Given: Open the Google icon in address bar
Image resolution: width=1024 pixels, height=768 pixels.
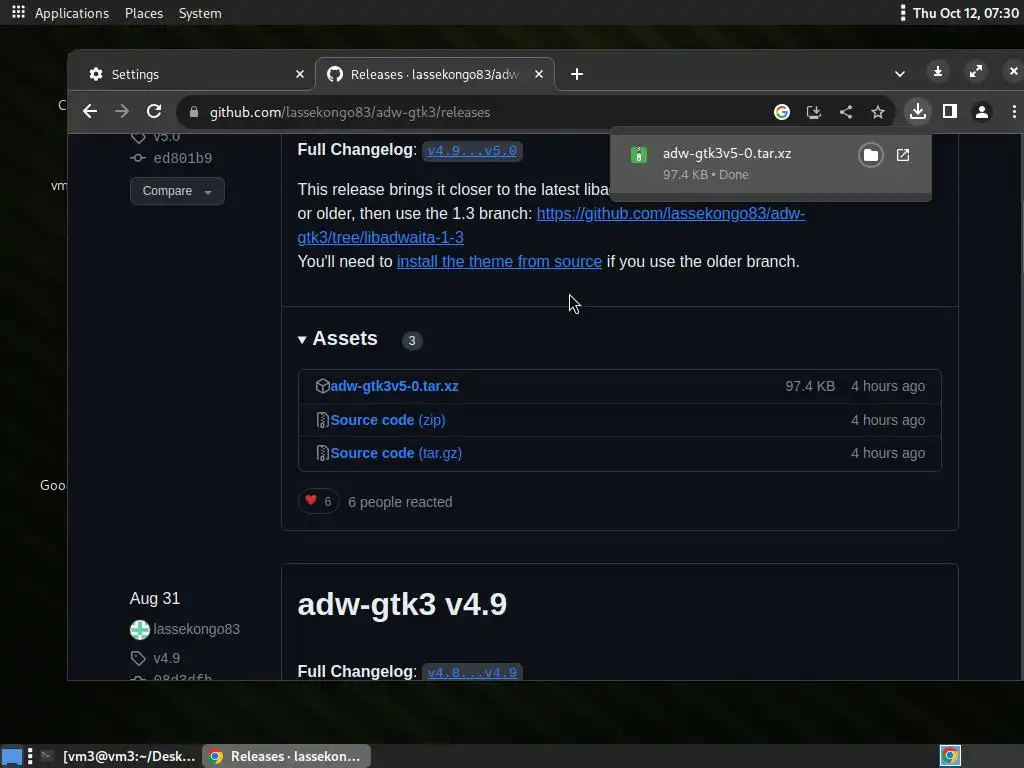Looking at the screenshot, I should [782, 112].
